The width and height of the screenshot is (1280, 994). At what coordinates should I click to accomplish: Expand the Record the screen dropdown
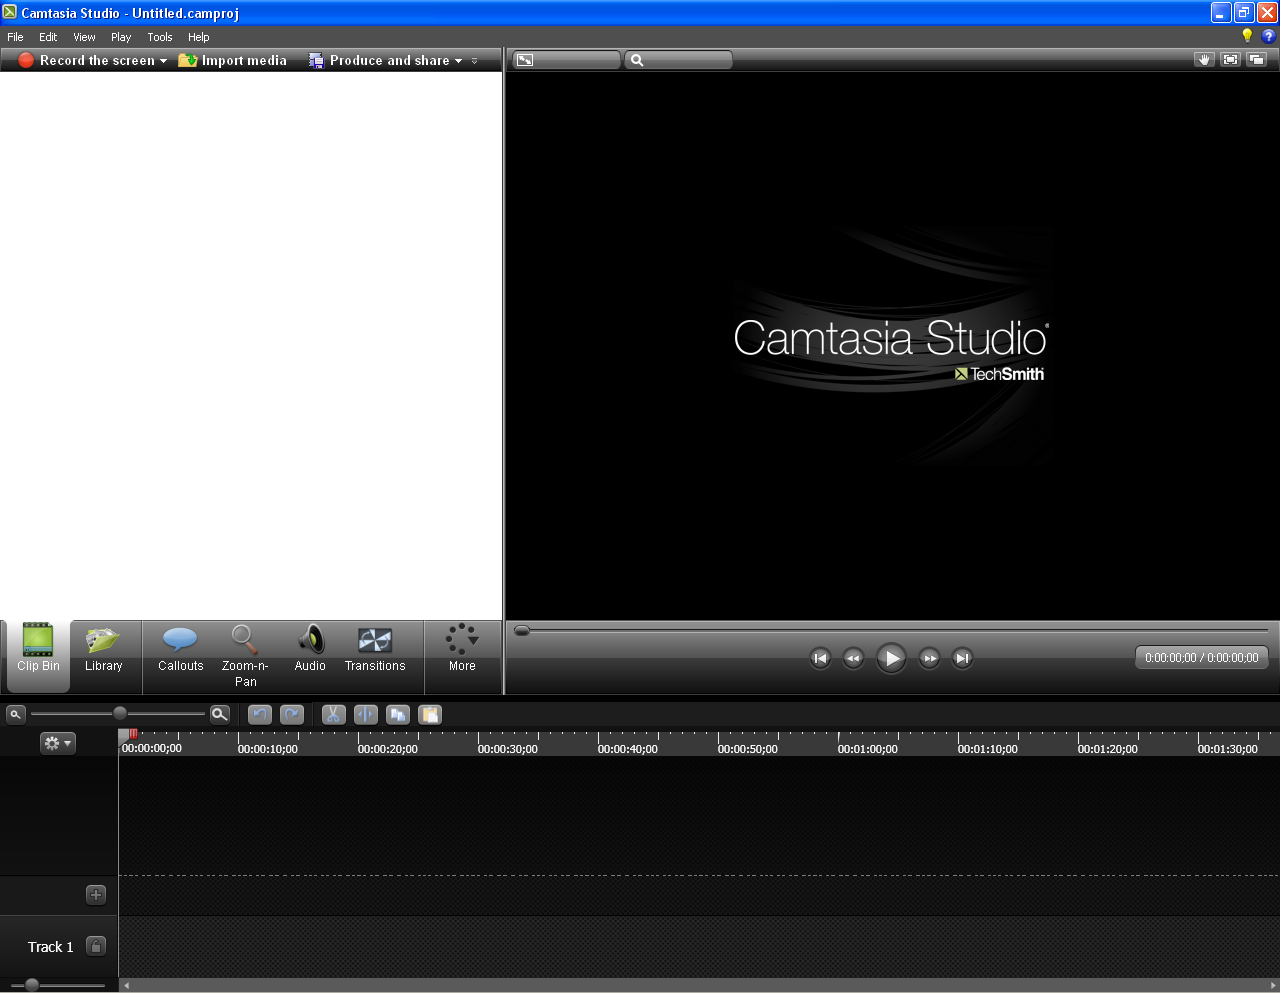(163, 61)
